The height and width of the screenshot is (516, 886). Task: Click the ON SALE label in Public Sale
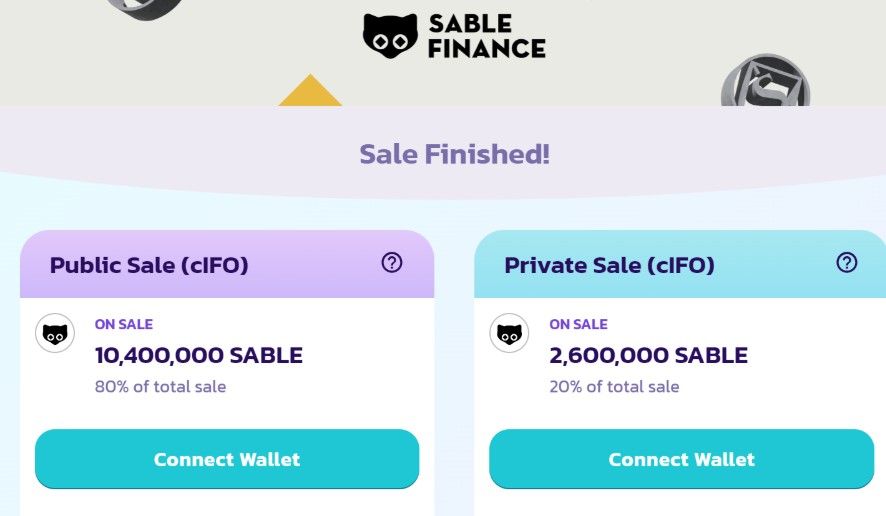tap(124, 324)
